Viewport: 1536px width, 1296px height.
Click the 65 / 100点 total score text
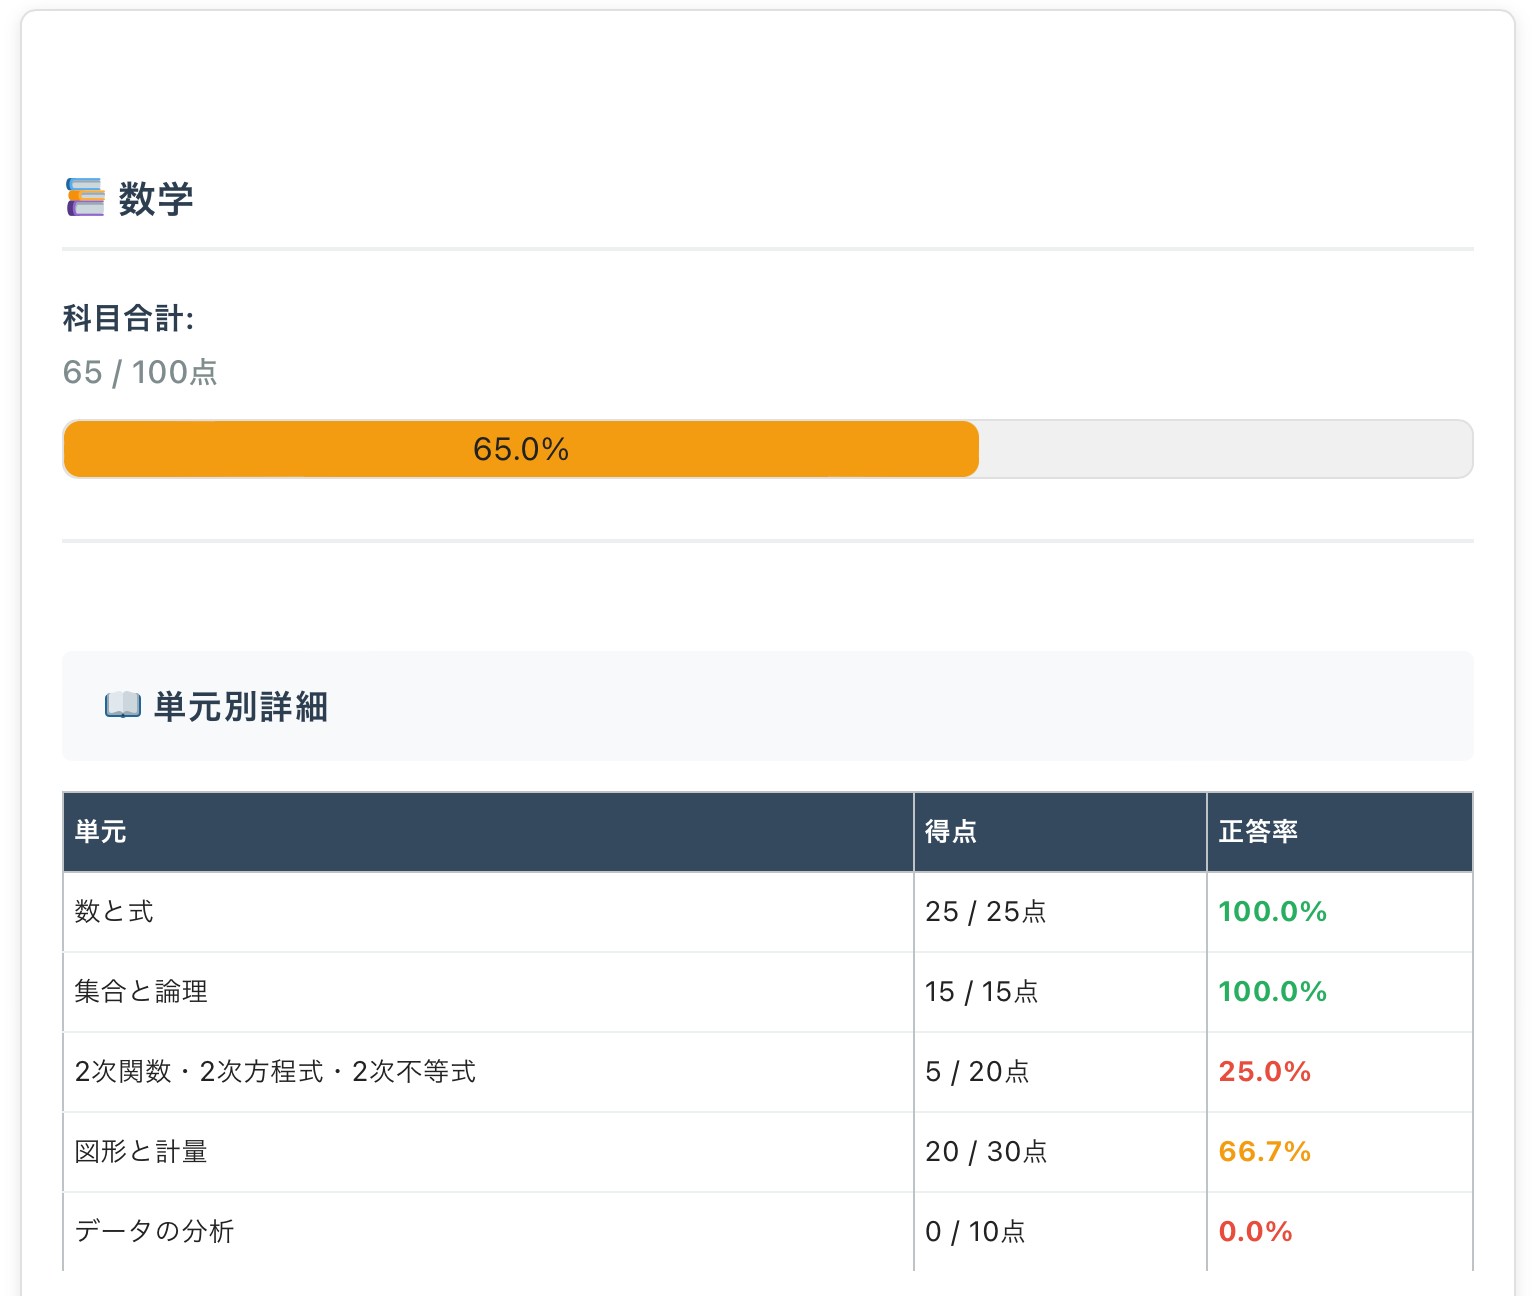coord(140,372)
